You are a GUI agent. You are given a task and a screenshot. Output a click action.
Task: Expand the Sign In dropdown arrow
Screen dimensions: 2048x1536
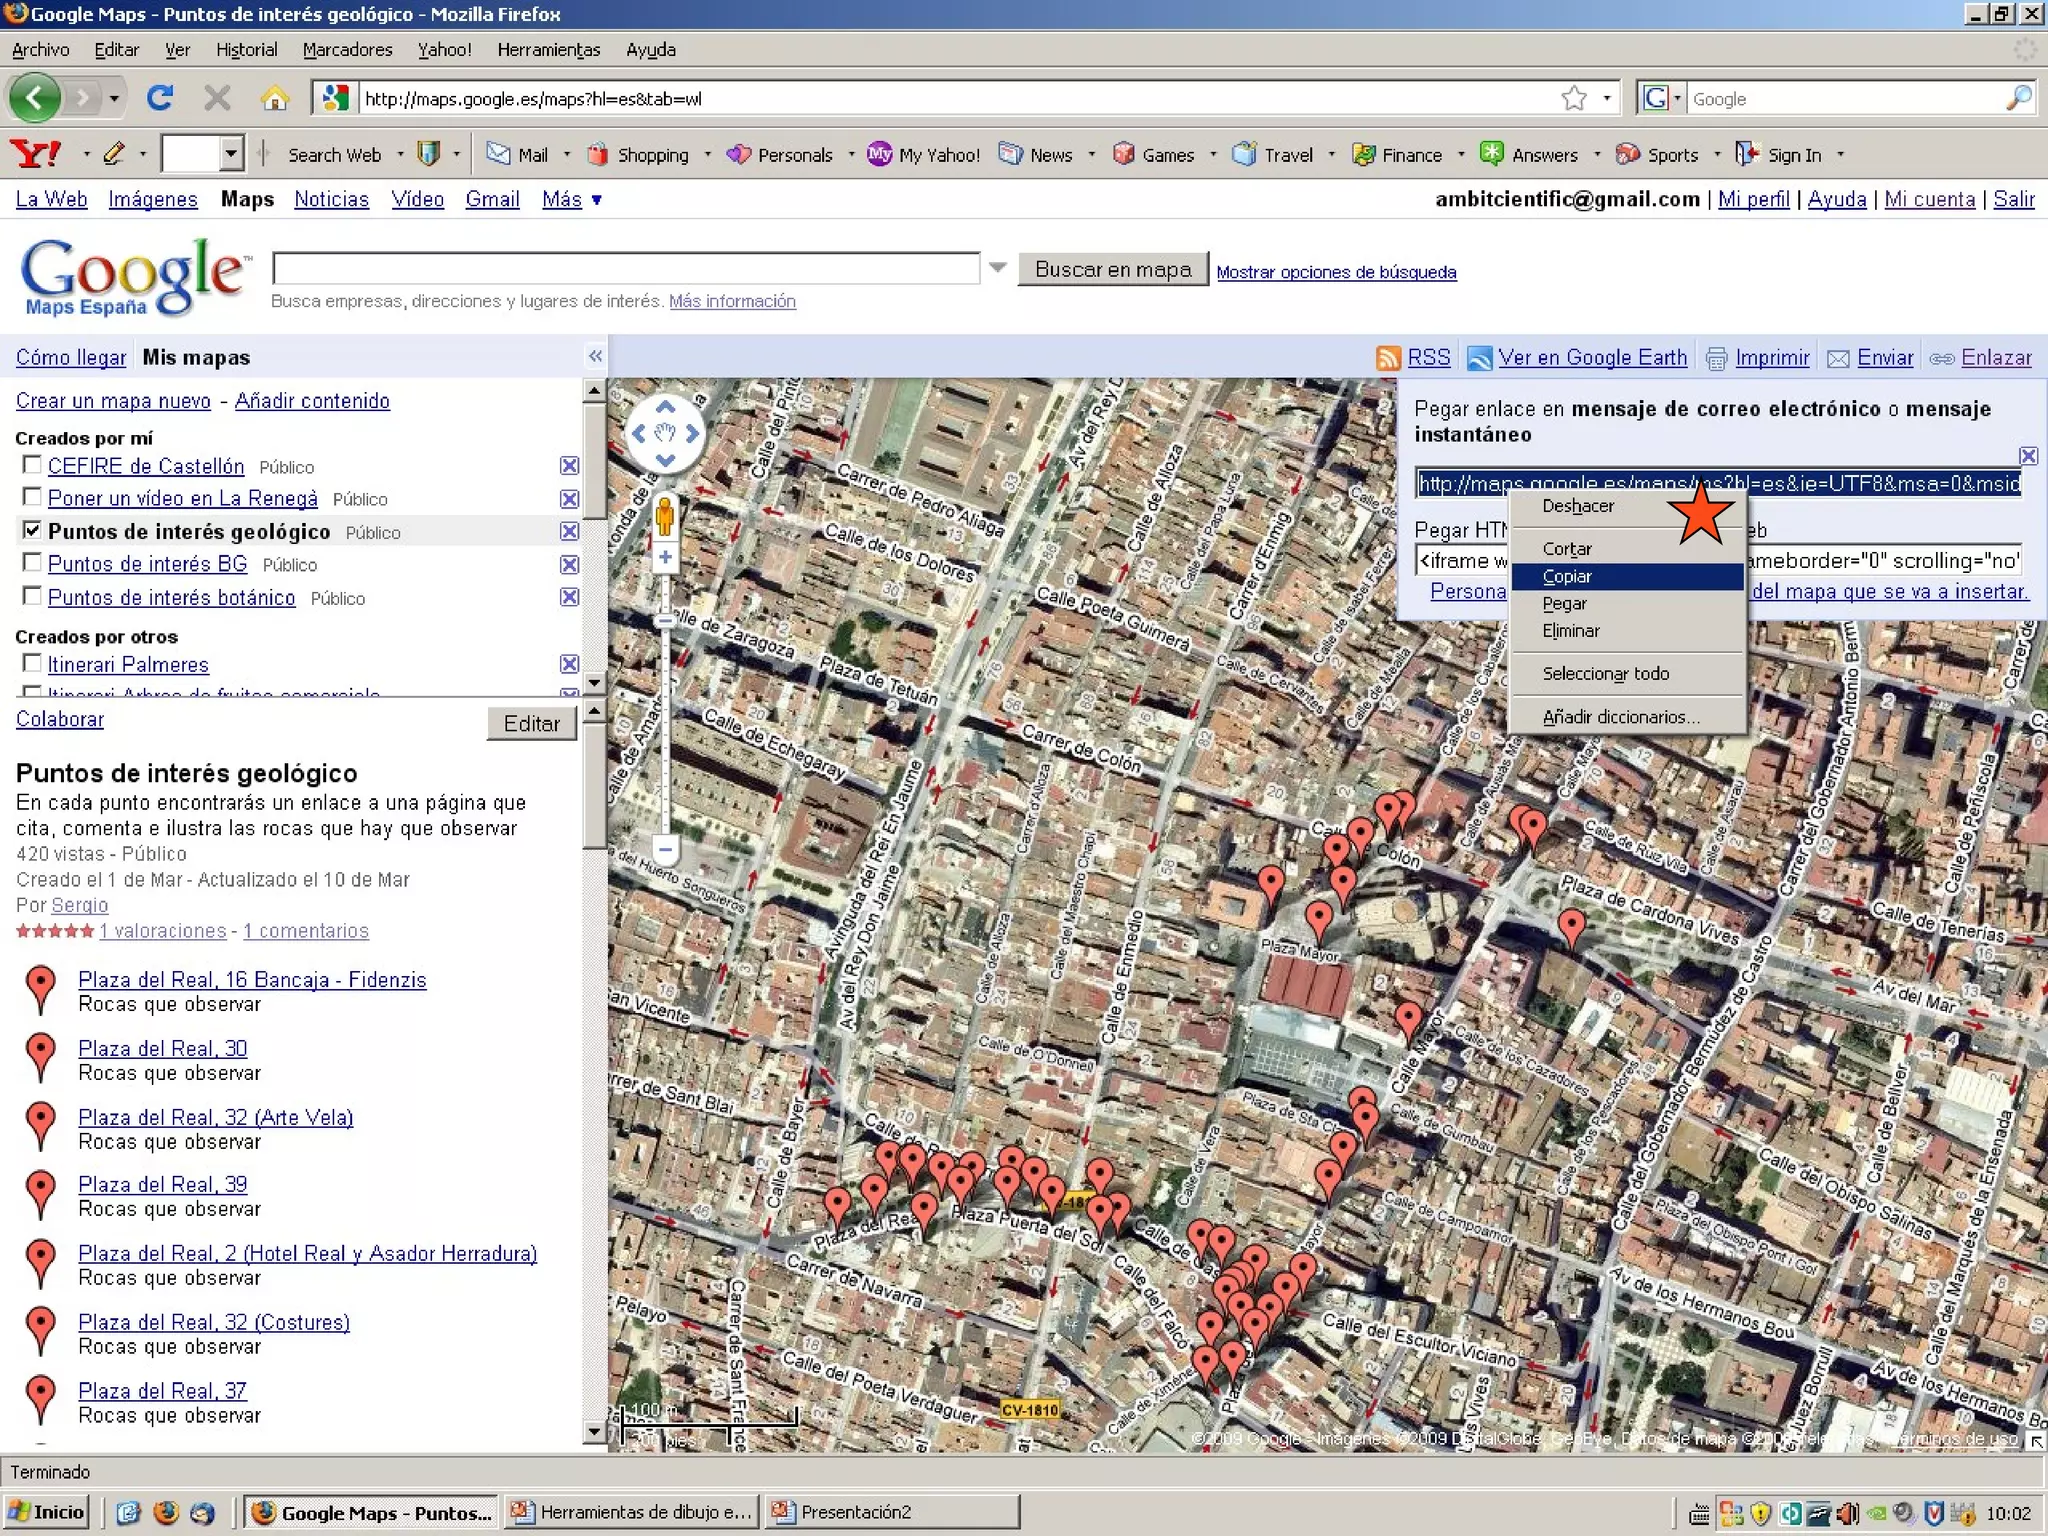[1840, 154]
